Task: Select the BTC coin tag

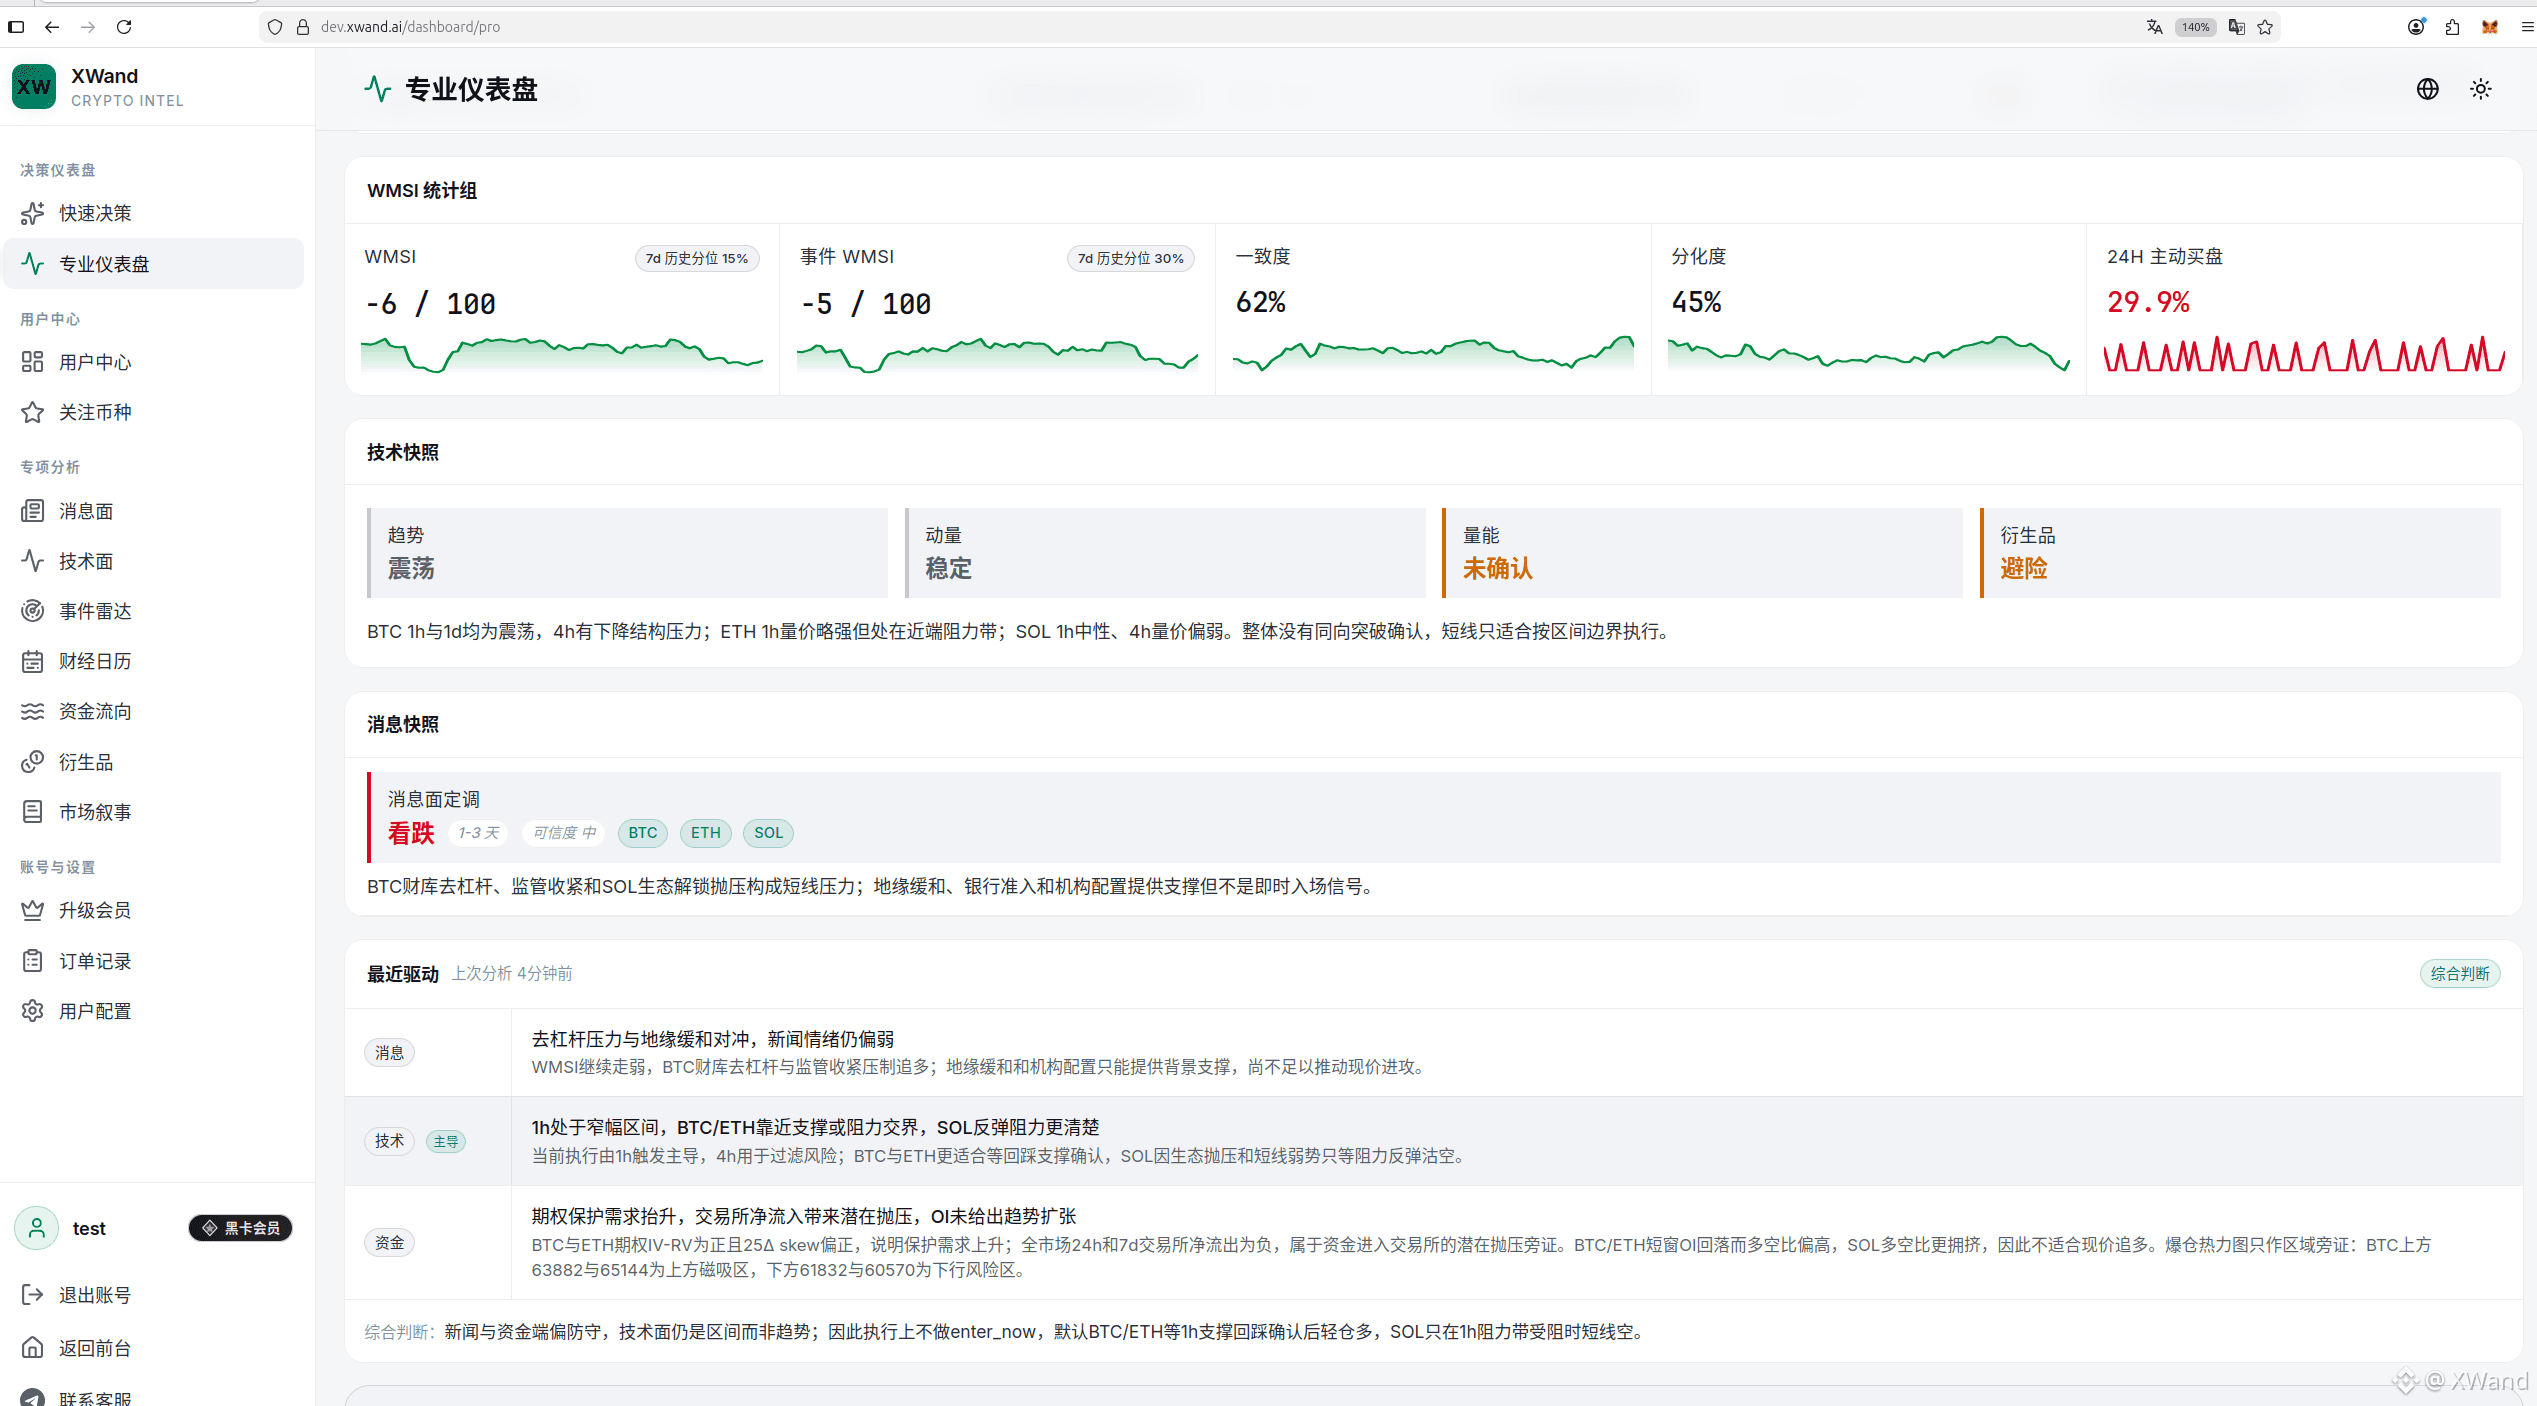Action: pyautogui.click(x=643, y=833)
